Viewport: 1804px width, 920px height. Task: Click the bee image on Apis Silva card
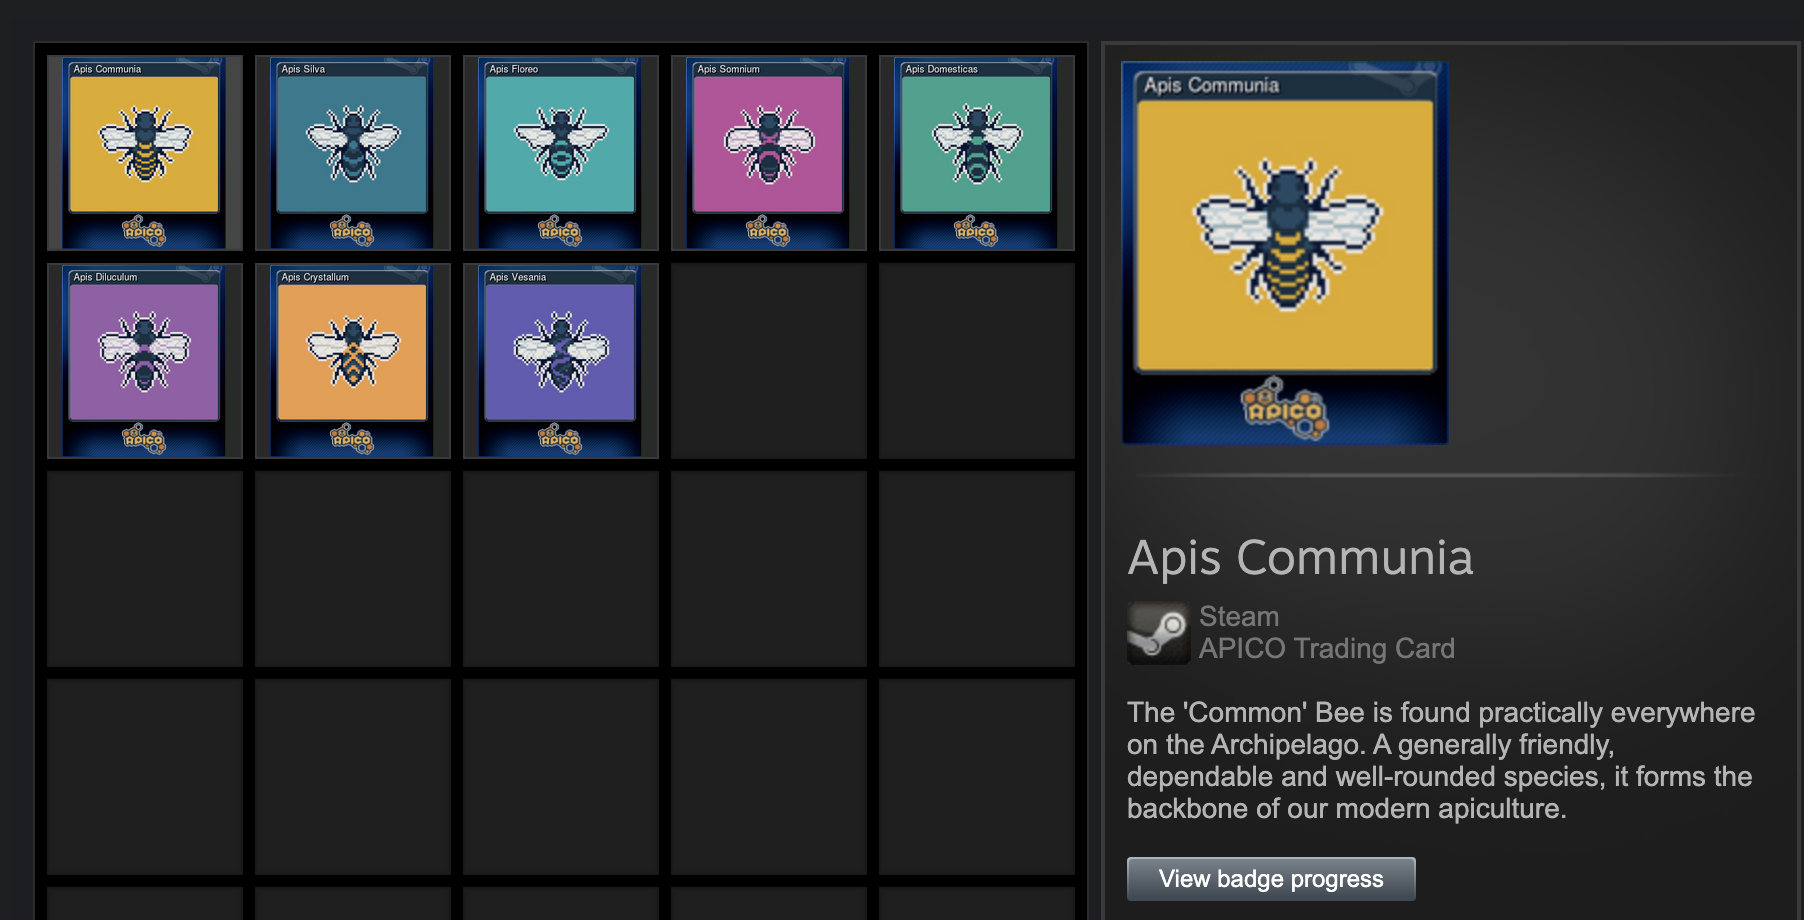pyautogui.click(x=353, y=143)
